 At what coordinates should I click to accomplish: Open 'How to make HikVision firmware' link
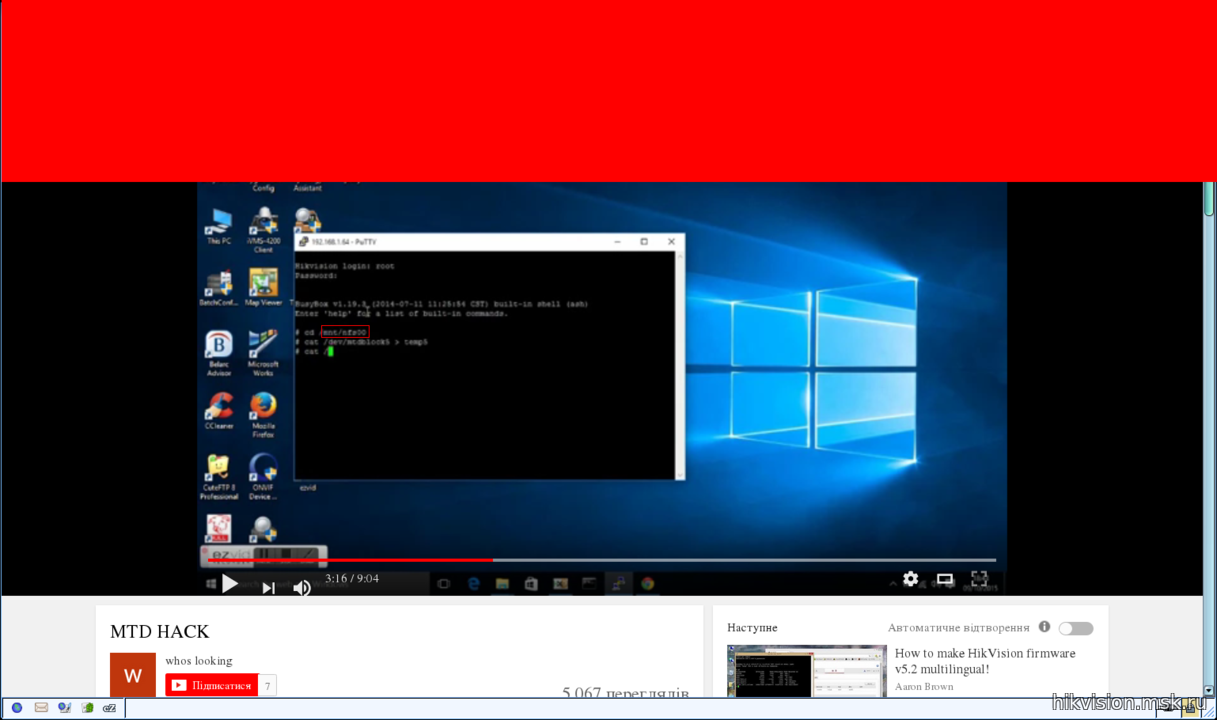point(985,661)
